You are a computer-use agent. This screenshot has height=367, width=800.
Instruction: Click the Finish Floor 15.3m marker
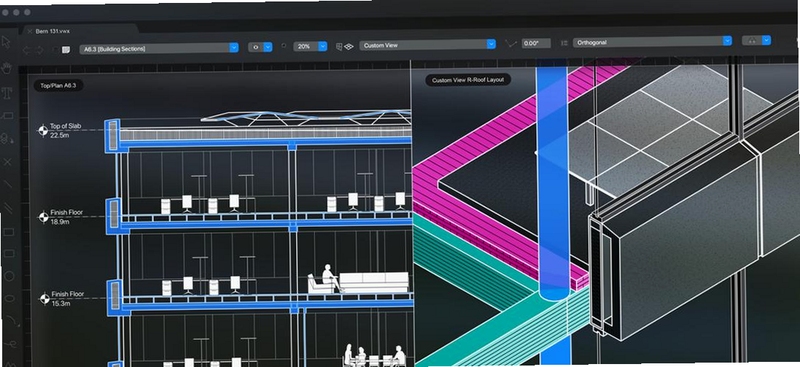(x=44, y=299)
